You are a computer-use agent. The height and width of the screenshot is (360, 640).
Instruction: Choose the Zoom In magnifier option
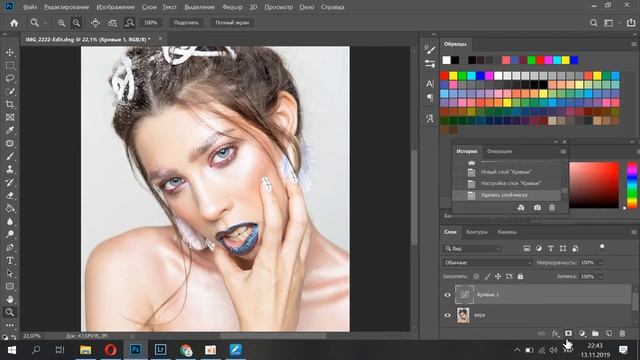61,23
